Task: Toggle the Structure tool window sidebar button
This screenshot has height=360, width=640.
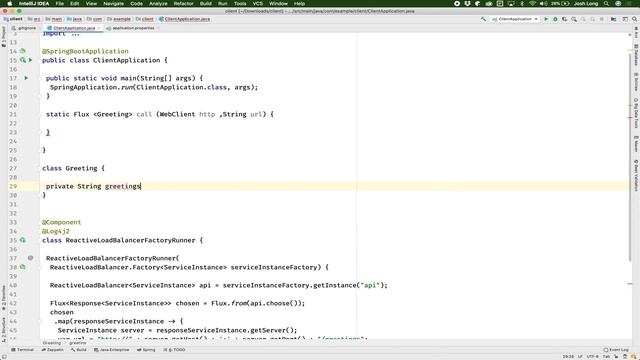Action: click(4, 329)
